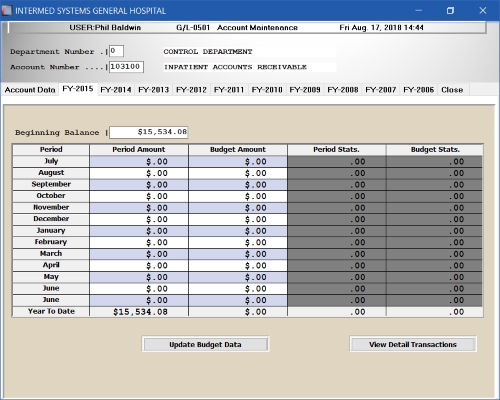500x400 pixels.
Task: Select February Period Amount cell
Action: pyautogui.click(x=139, y=242)
